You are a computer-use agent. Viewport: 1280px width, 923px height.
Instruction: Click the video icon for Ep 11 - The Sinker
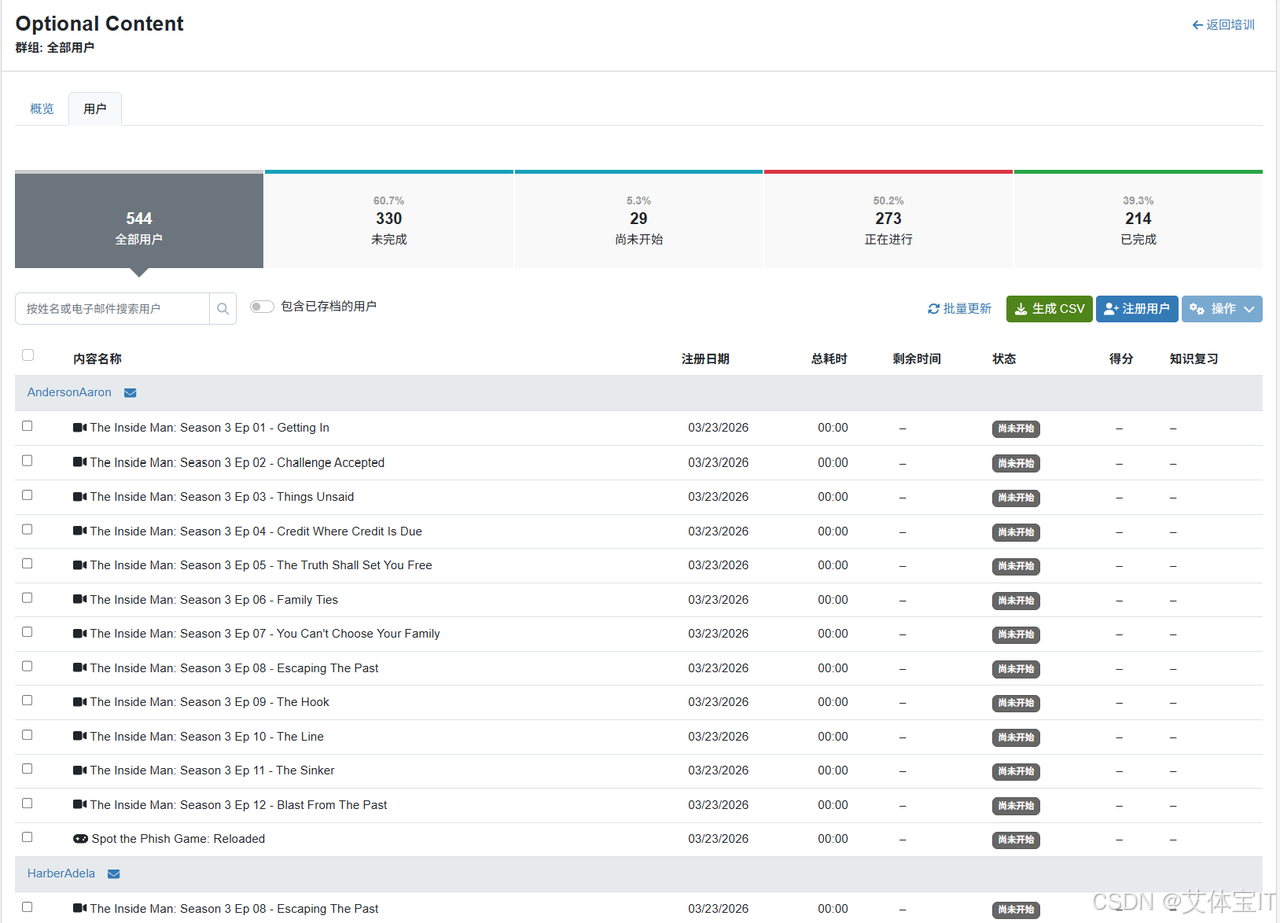tap(80, 771)
